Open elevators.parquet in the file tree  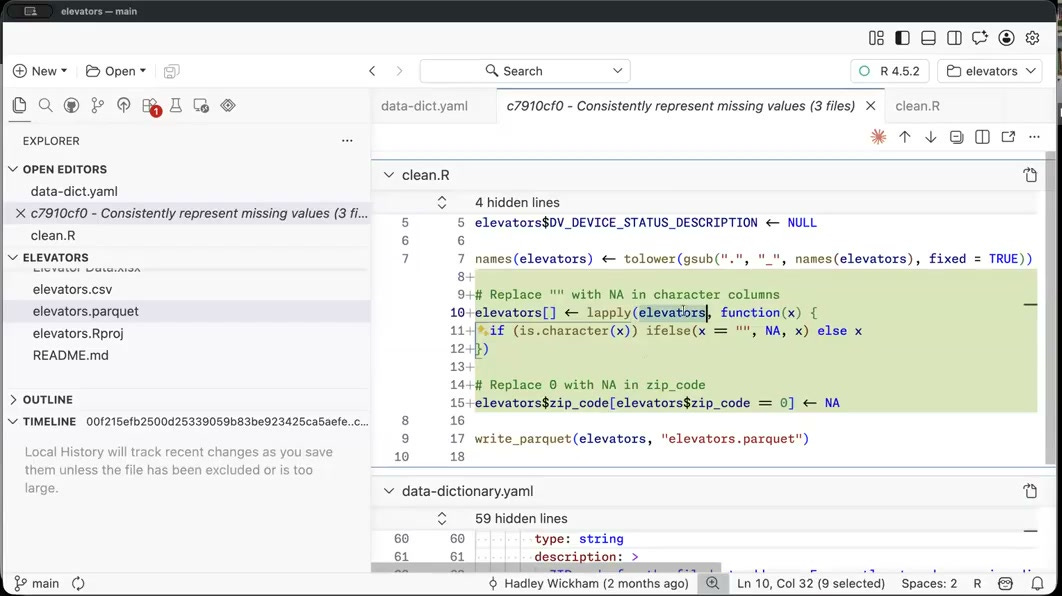point(85,311)
